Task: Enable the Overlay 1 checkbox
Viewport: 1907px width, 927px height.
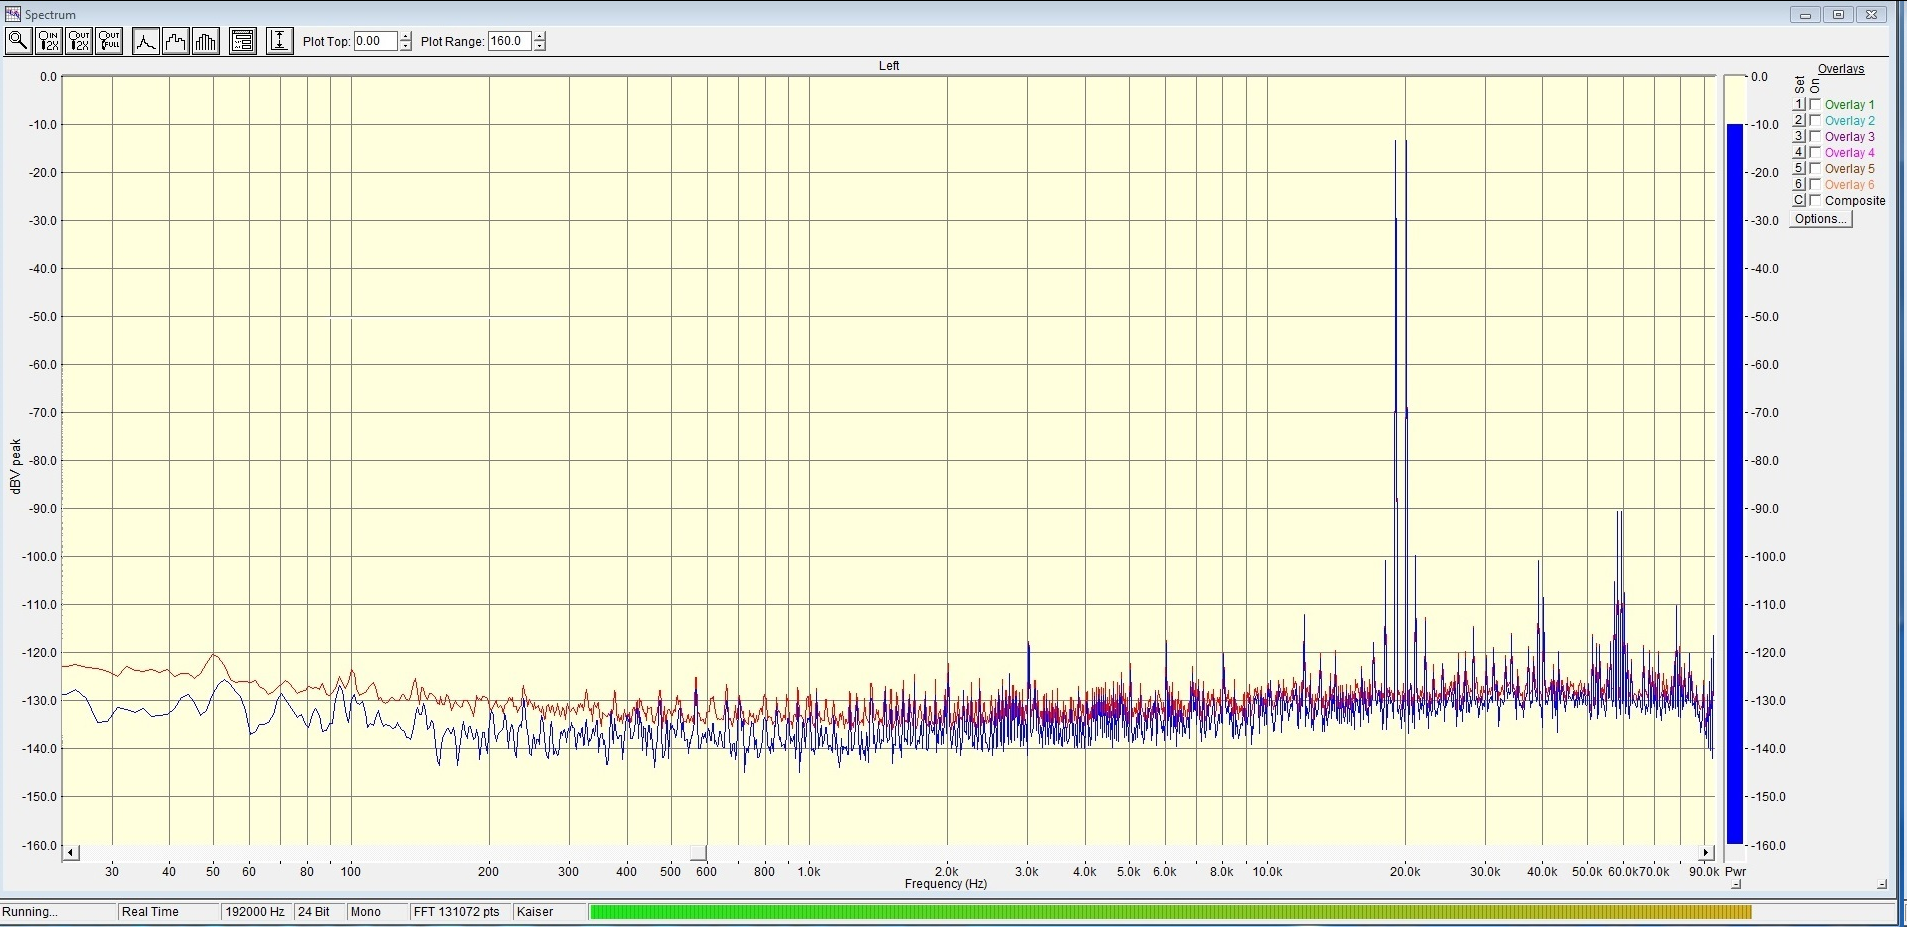Action: pos(1815,104)
